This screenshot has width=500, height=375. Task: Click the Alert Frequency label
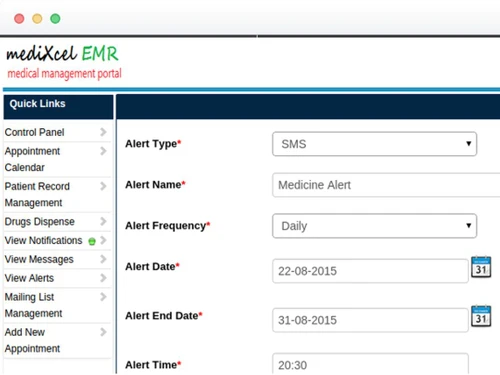[x=168, y=226]
